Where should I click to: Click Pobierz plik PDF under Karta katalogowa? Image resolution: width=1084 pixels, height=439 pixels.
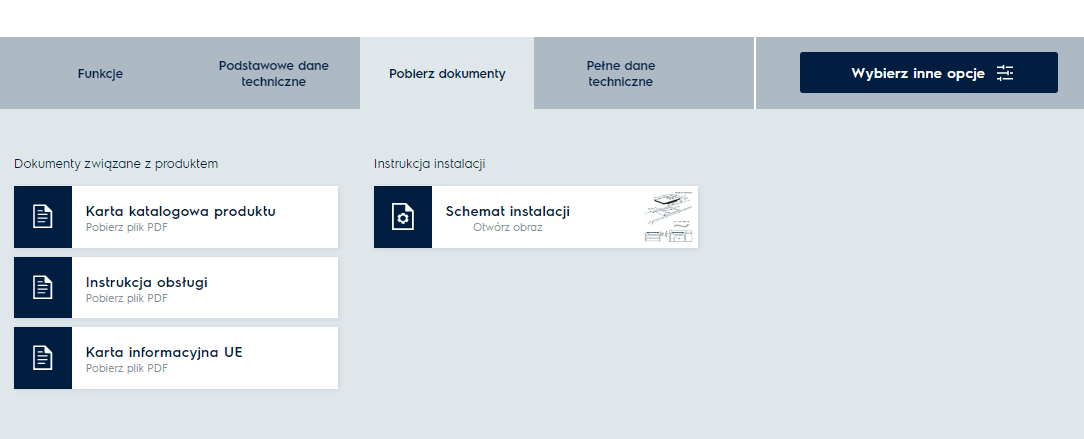pos(126,227)
